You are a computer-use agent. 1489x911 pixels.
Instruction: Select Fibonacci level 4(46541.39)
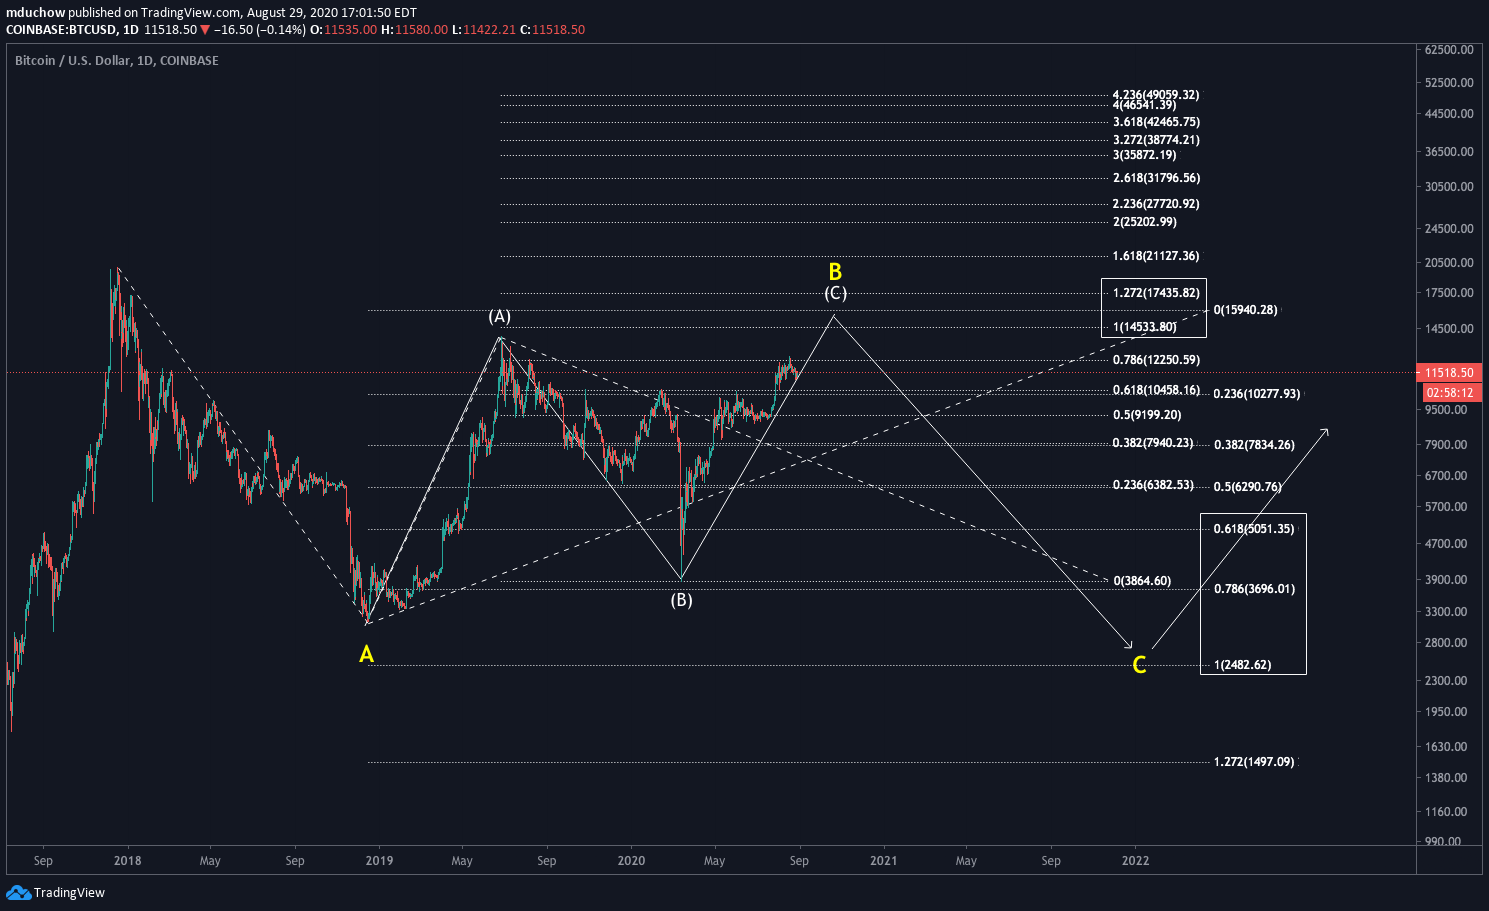1144,105
